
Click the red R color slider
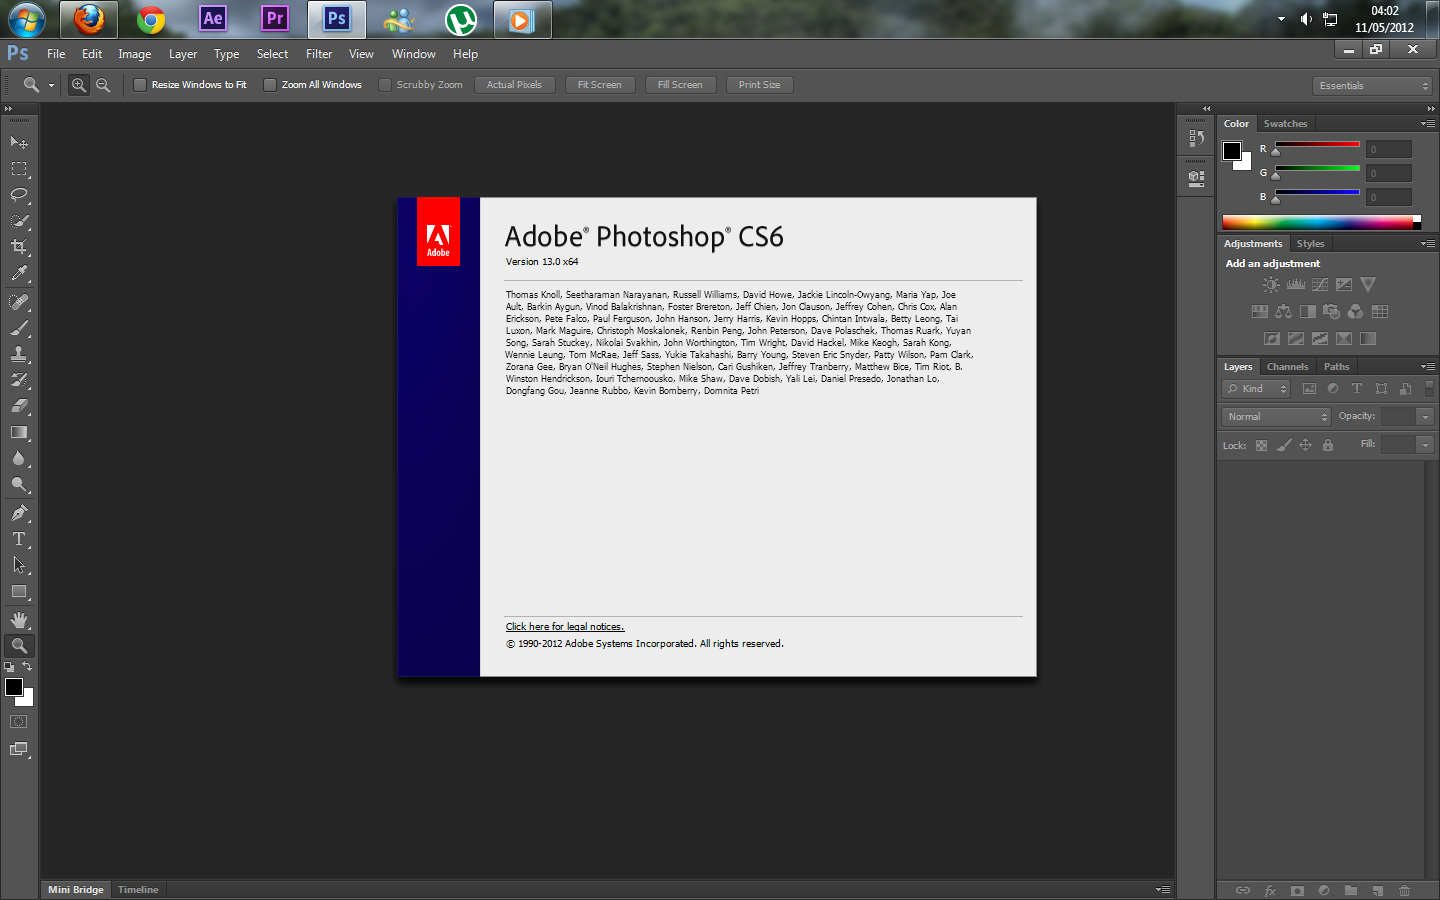coord(1317,146)
